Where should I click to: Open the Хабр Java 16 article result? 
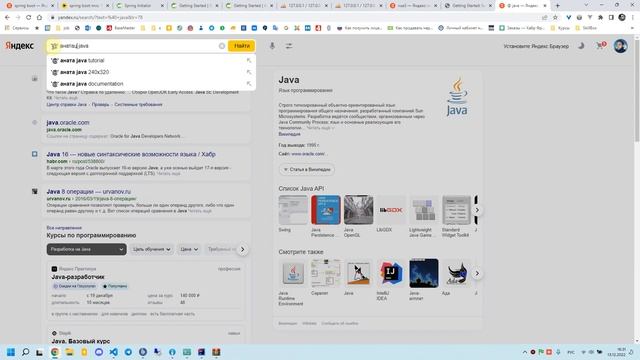(x=131, y=154)
